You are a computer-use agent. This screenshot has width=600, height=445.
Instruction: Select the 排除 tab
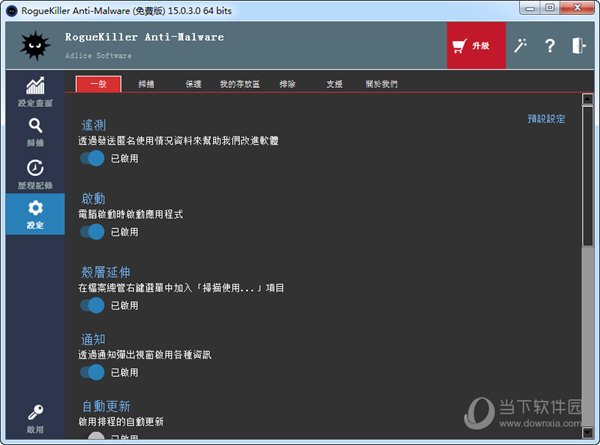[288, 84]
